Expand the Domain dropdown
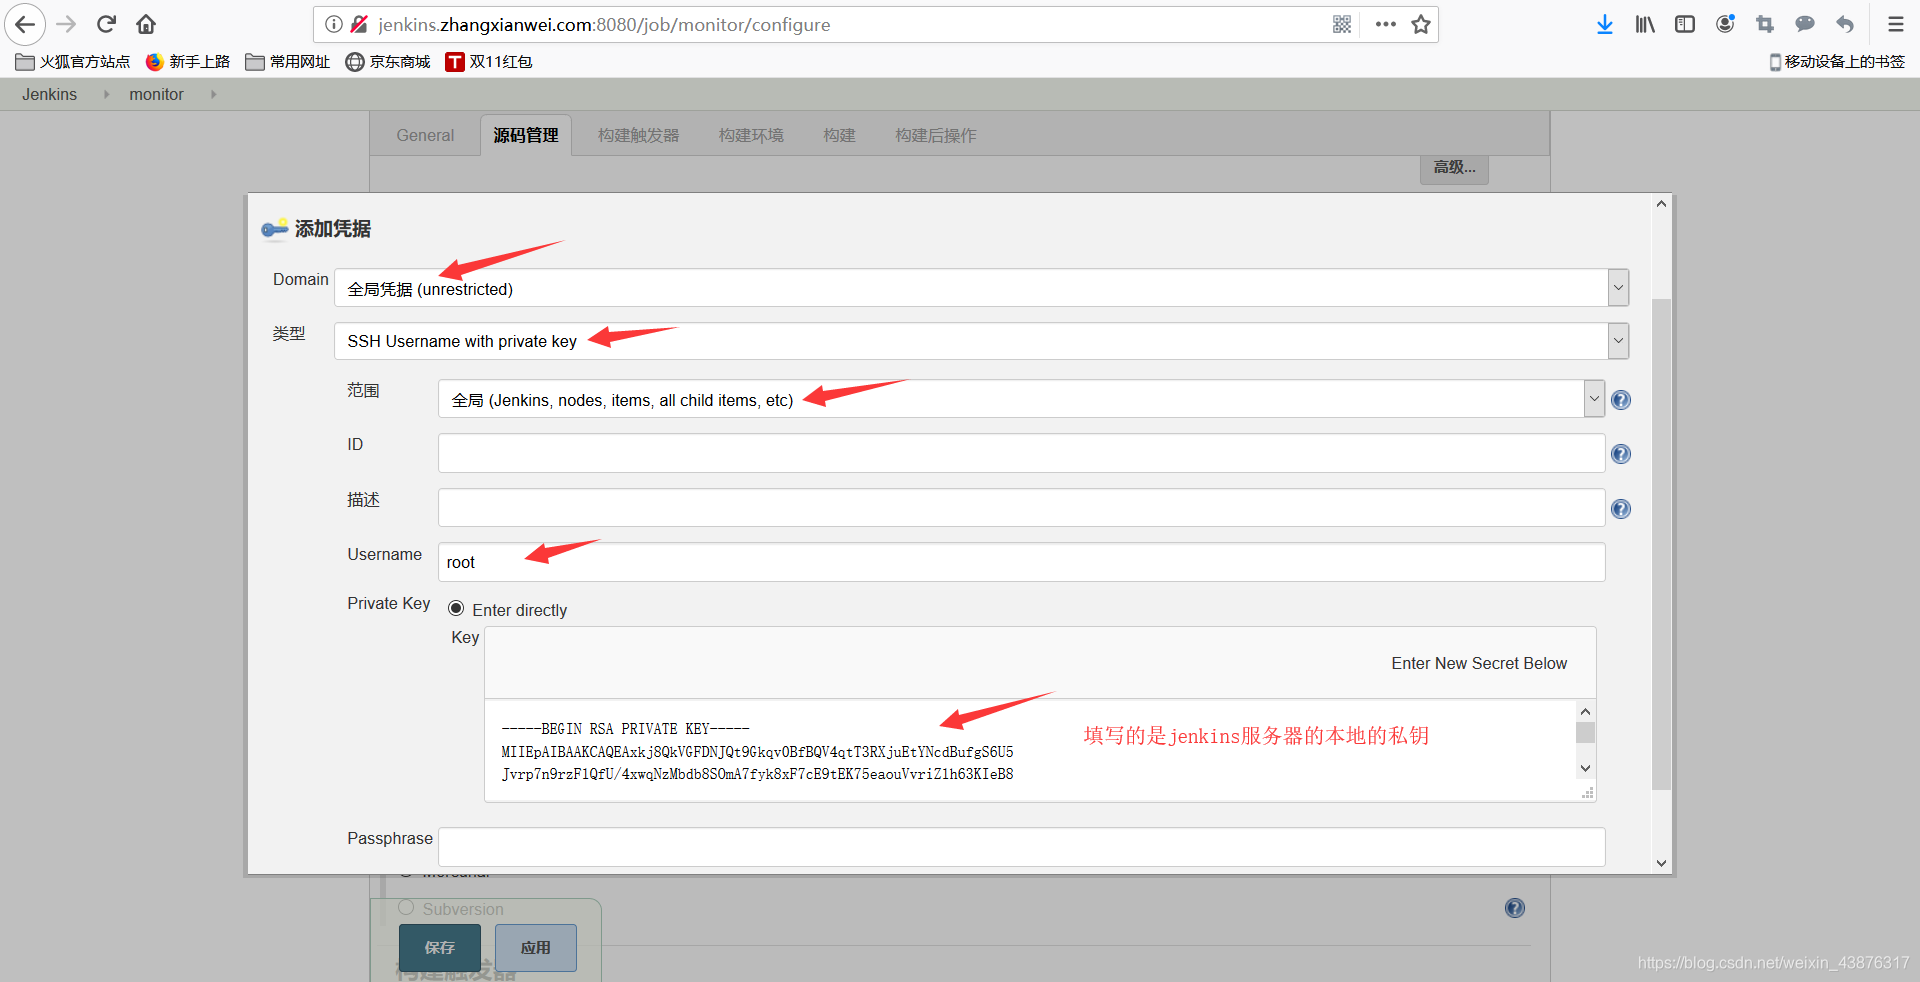The height and width of the screenshot is (982, 1920). [1618, 288]
